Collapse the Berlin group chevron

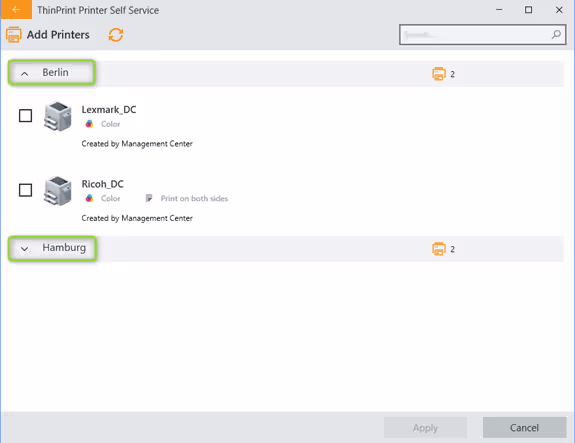pyautogui.click(x=25, y=74)
